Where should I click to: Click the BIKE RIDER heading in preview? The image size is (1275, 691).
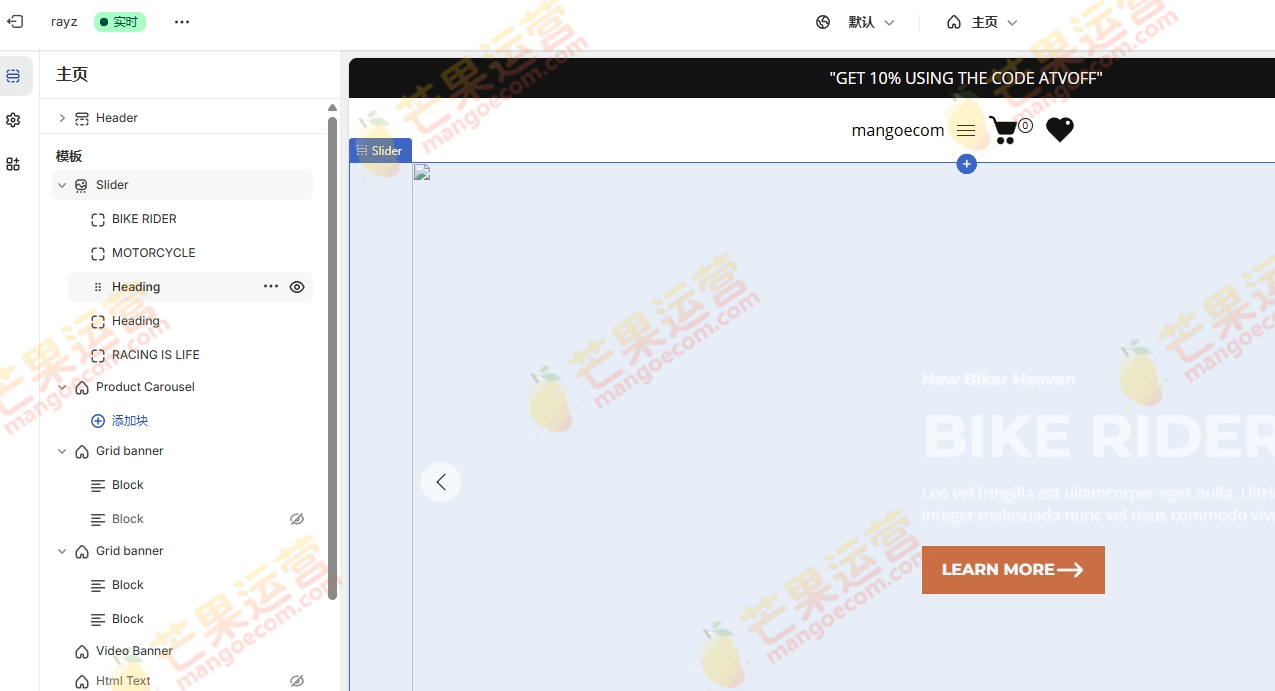tap(1098, 436)
